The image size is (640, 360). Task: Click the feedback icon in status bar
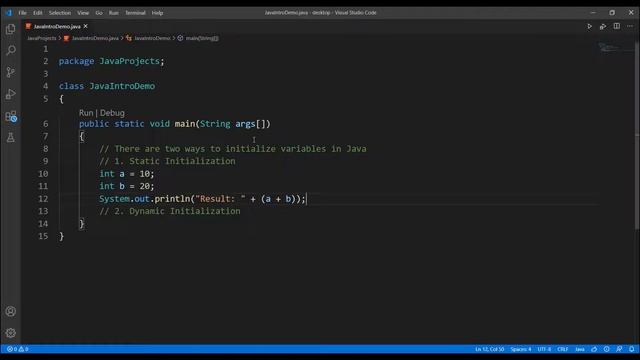pyautogui.click(x=619, y=349)
